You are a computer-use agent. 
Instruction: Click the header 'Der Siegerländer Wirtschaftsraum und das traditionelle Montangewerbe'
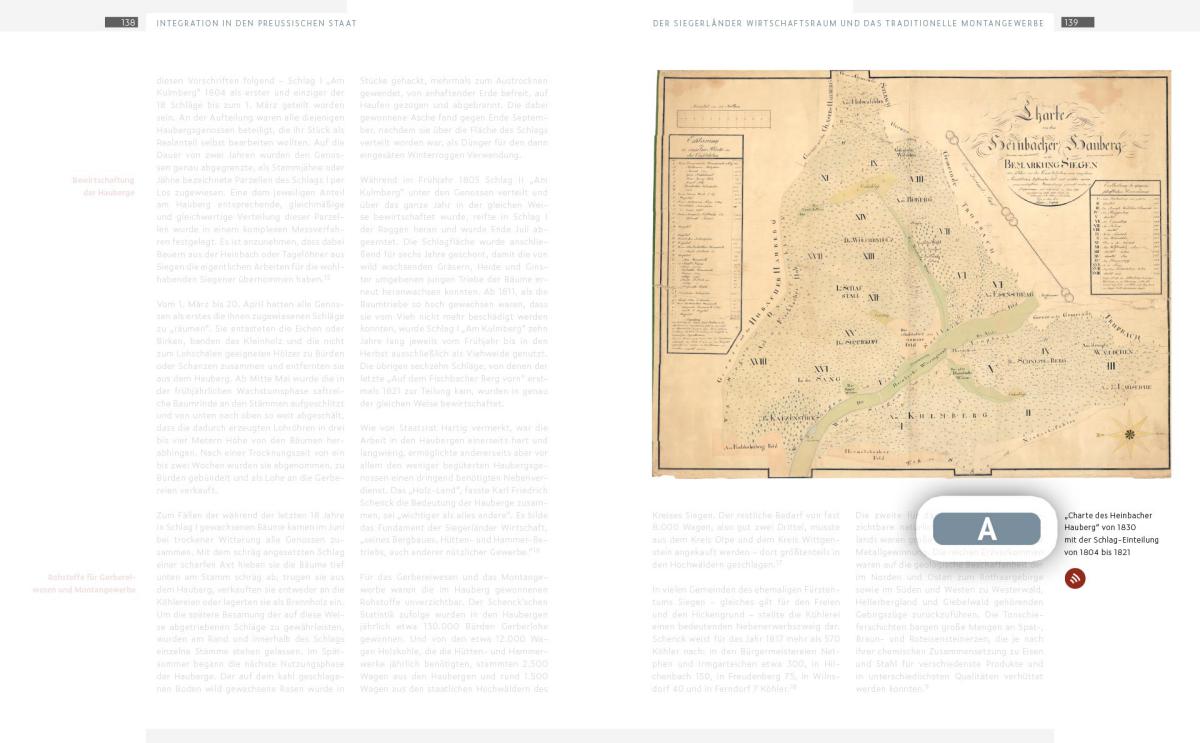tap(847, 22)
